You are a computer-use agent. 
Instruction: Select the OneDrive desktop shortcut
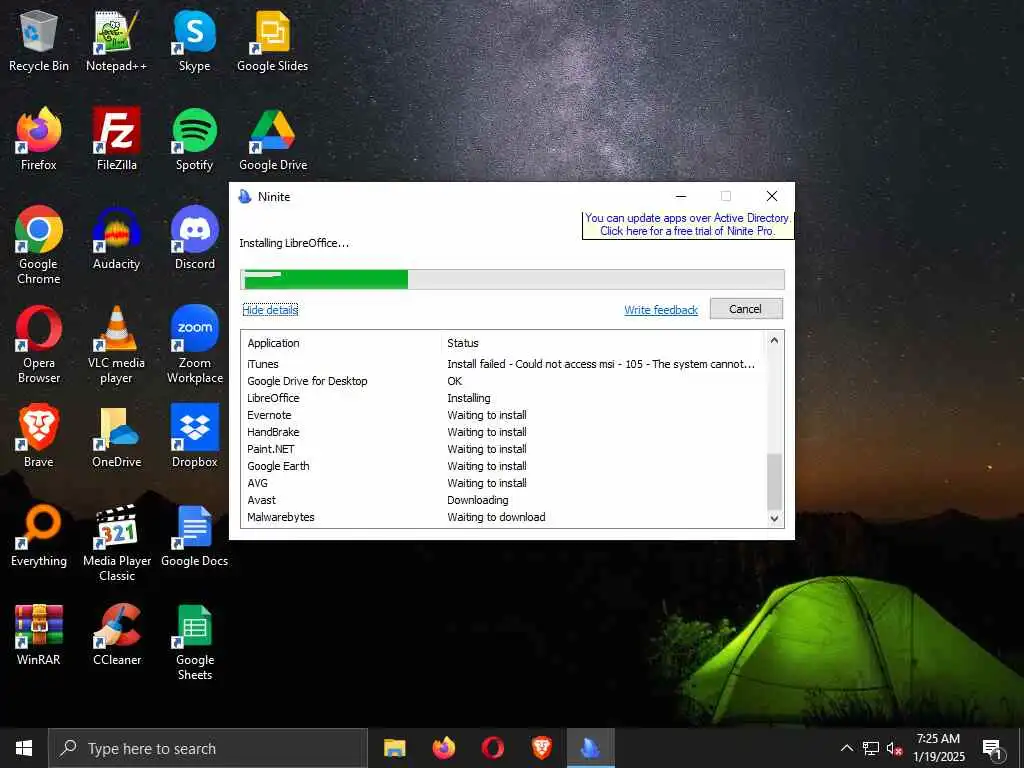point(116,436)
